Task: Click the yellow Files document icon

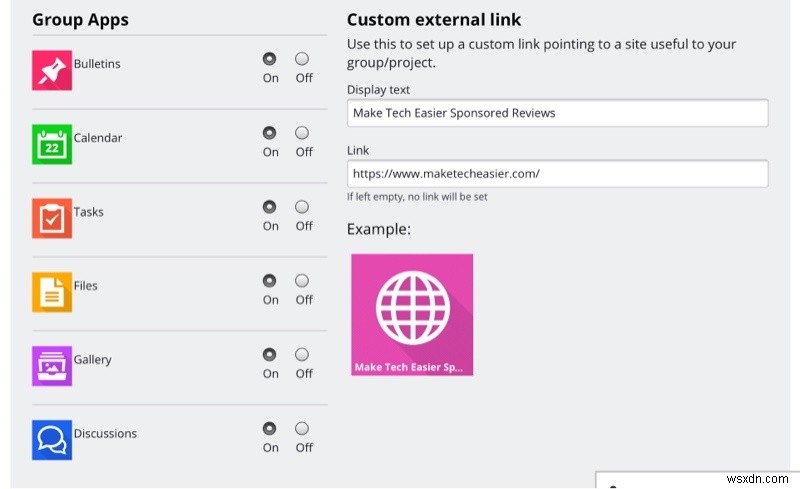Action: (x=52, y=292)
